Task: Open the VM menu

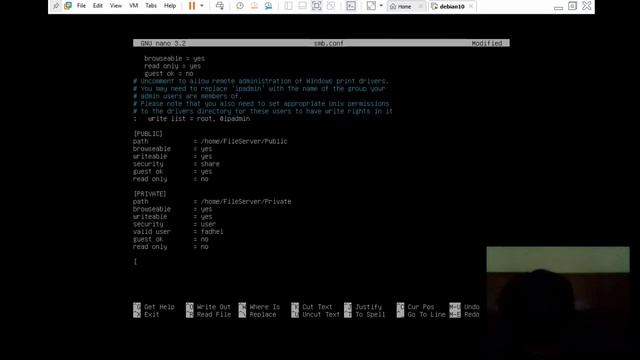Action: [x=133, y=6]
